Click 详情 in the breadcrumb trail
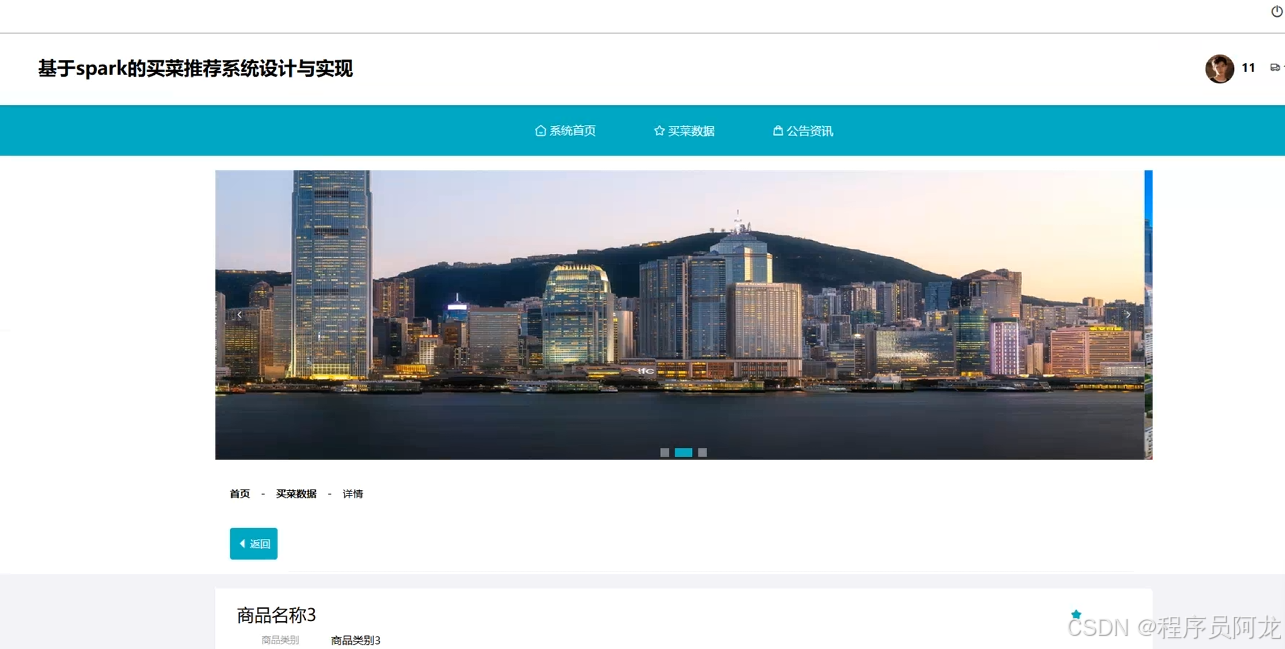1285x649 pixels. click(352, 493)
